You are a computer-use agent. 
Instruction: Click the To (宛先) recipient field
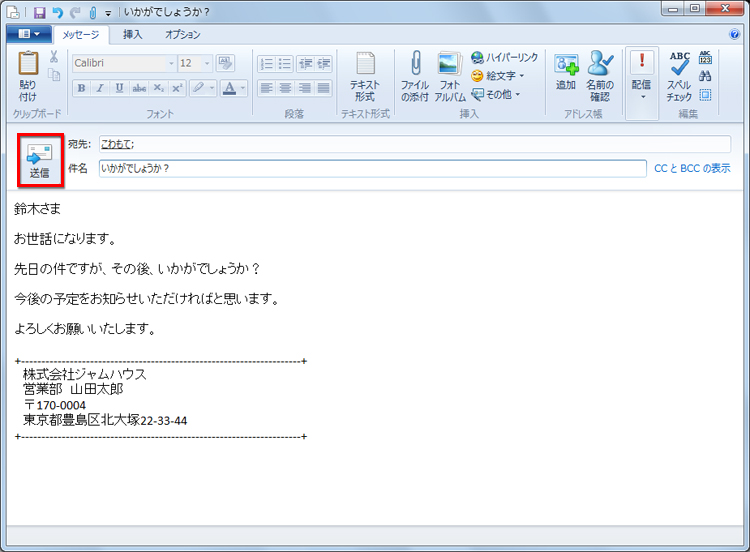[x=415, y=144]
